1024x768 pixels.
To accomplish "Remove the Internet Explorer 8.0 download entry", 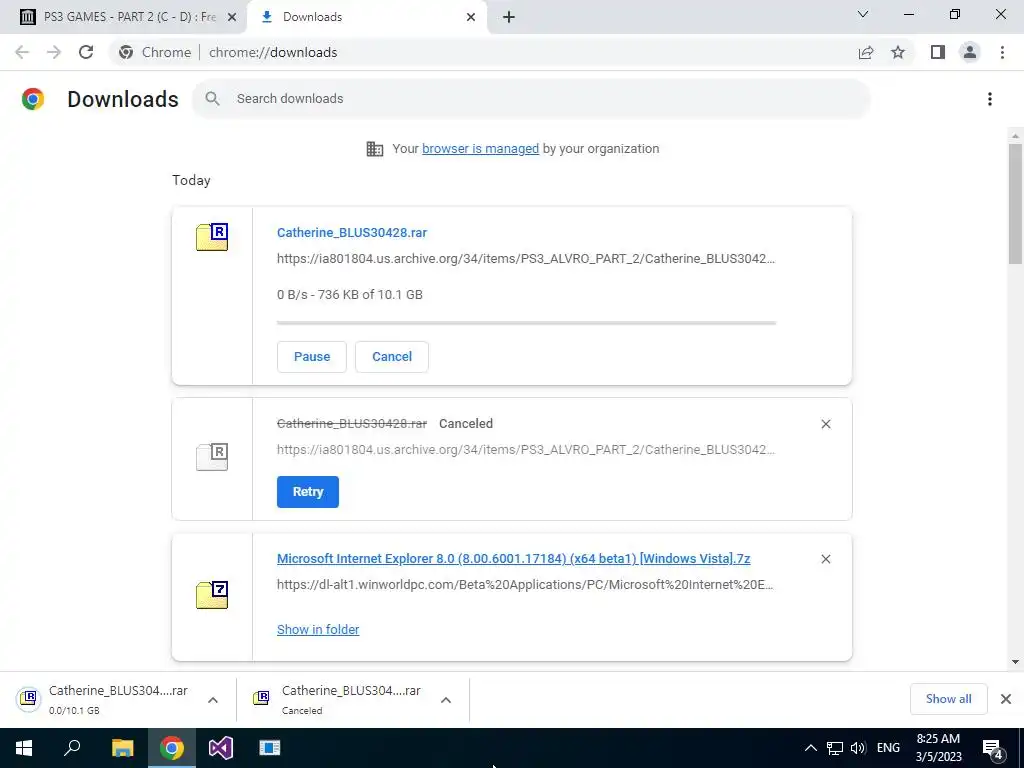I will (x=826, y=559).
